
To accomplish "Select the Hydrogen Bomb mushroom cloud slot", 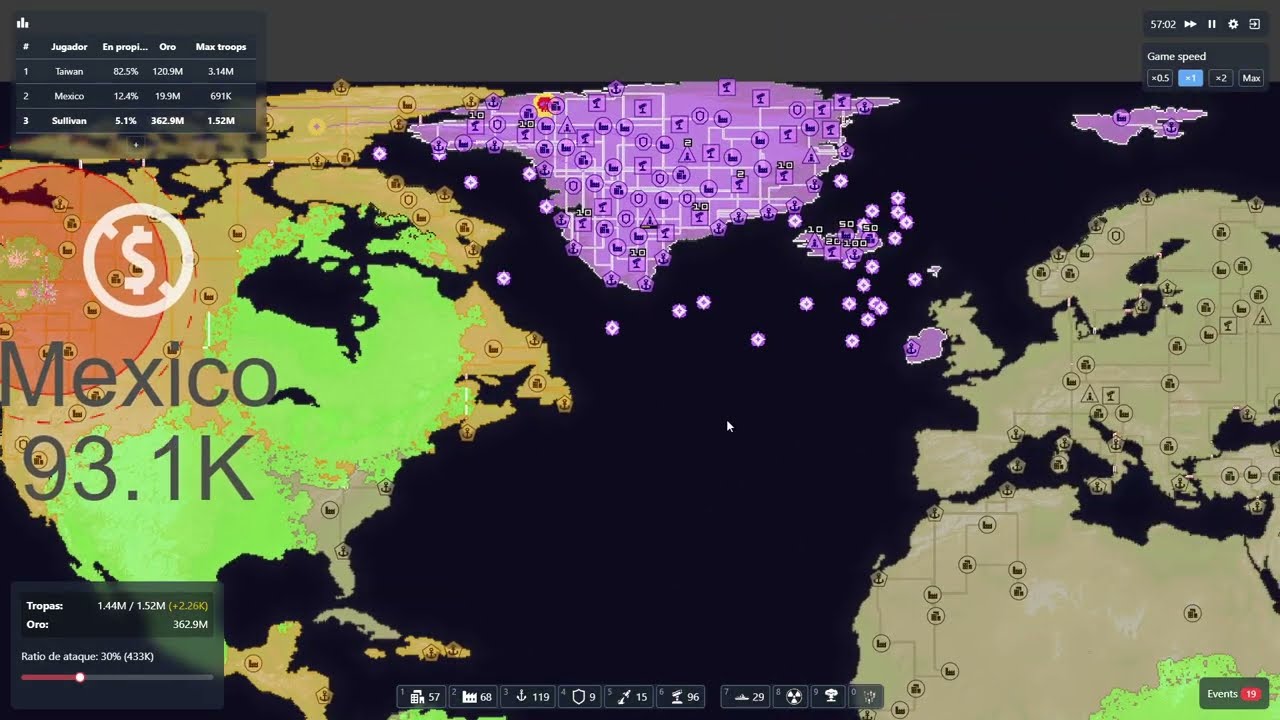I will click(x=830, y=696).
